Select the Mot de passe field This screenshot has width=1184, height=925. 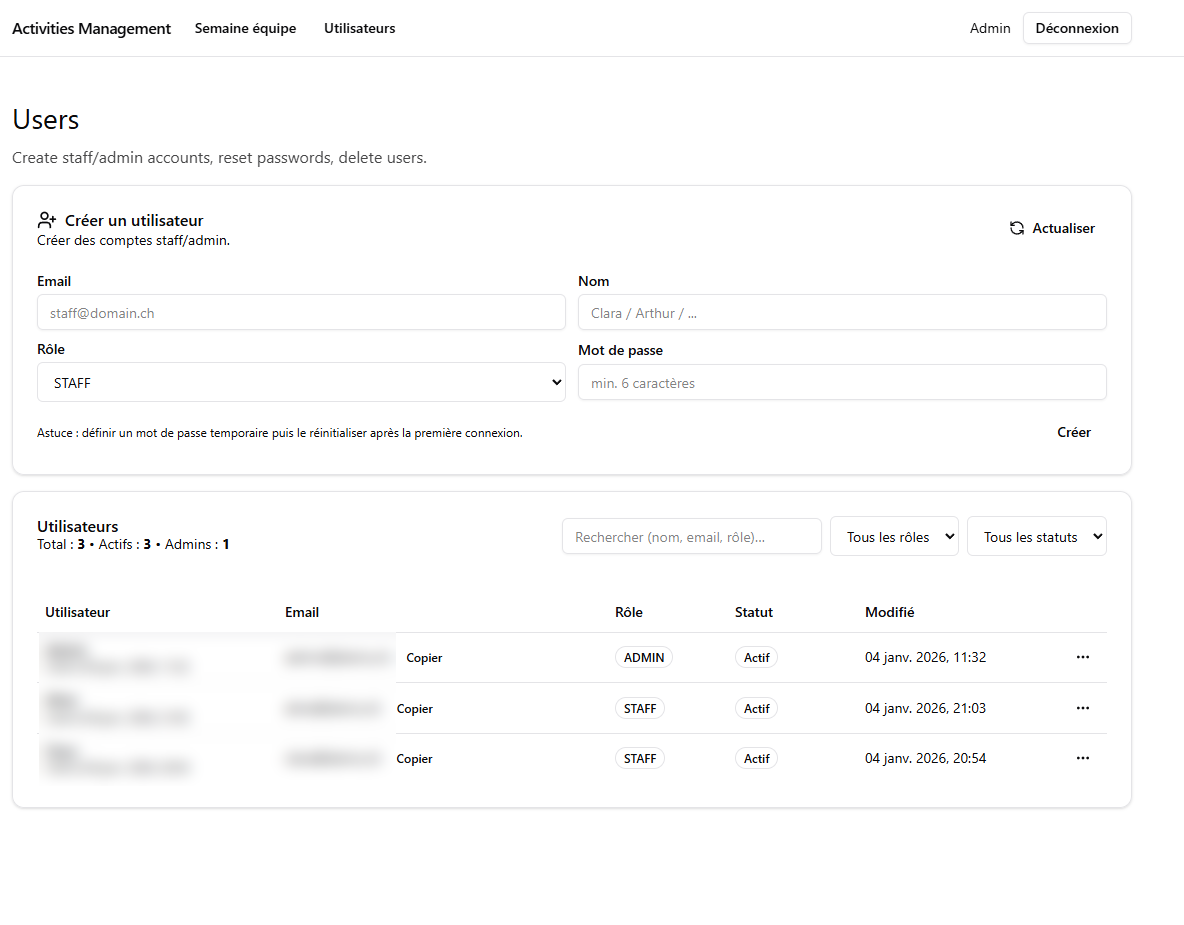842,382
